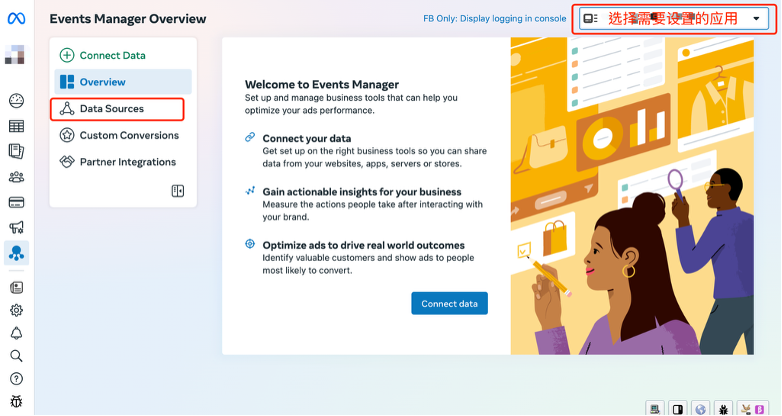782x416 pixels.
Task: Open Partner Integrations in the navigation
Action: tap(123, 162)
